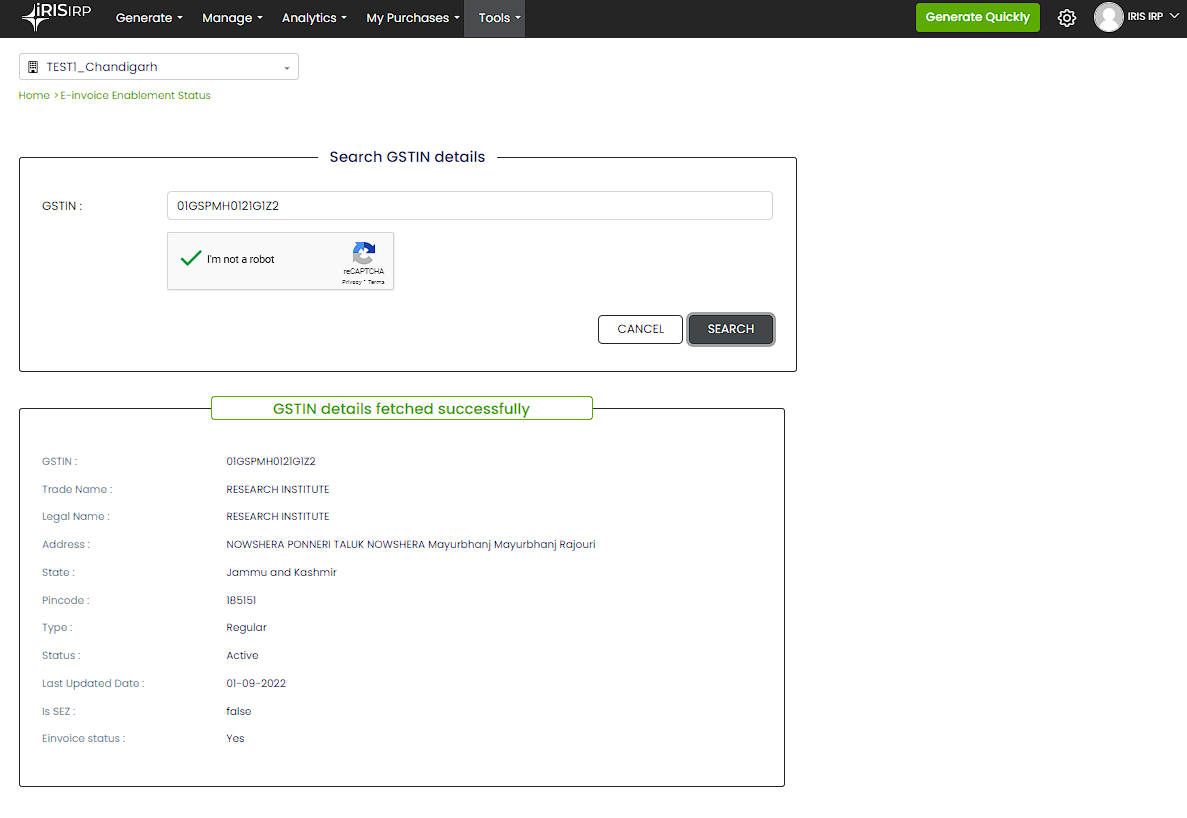Open the reCAPTCHA Privacy link
Screen dimensions: 1187x818
[351, 282]
